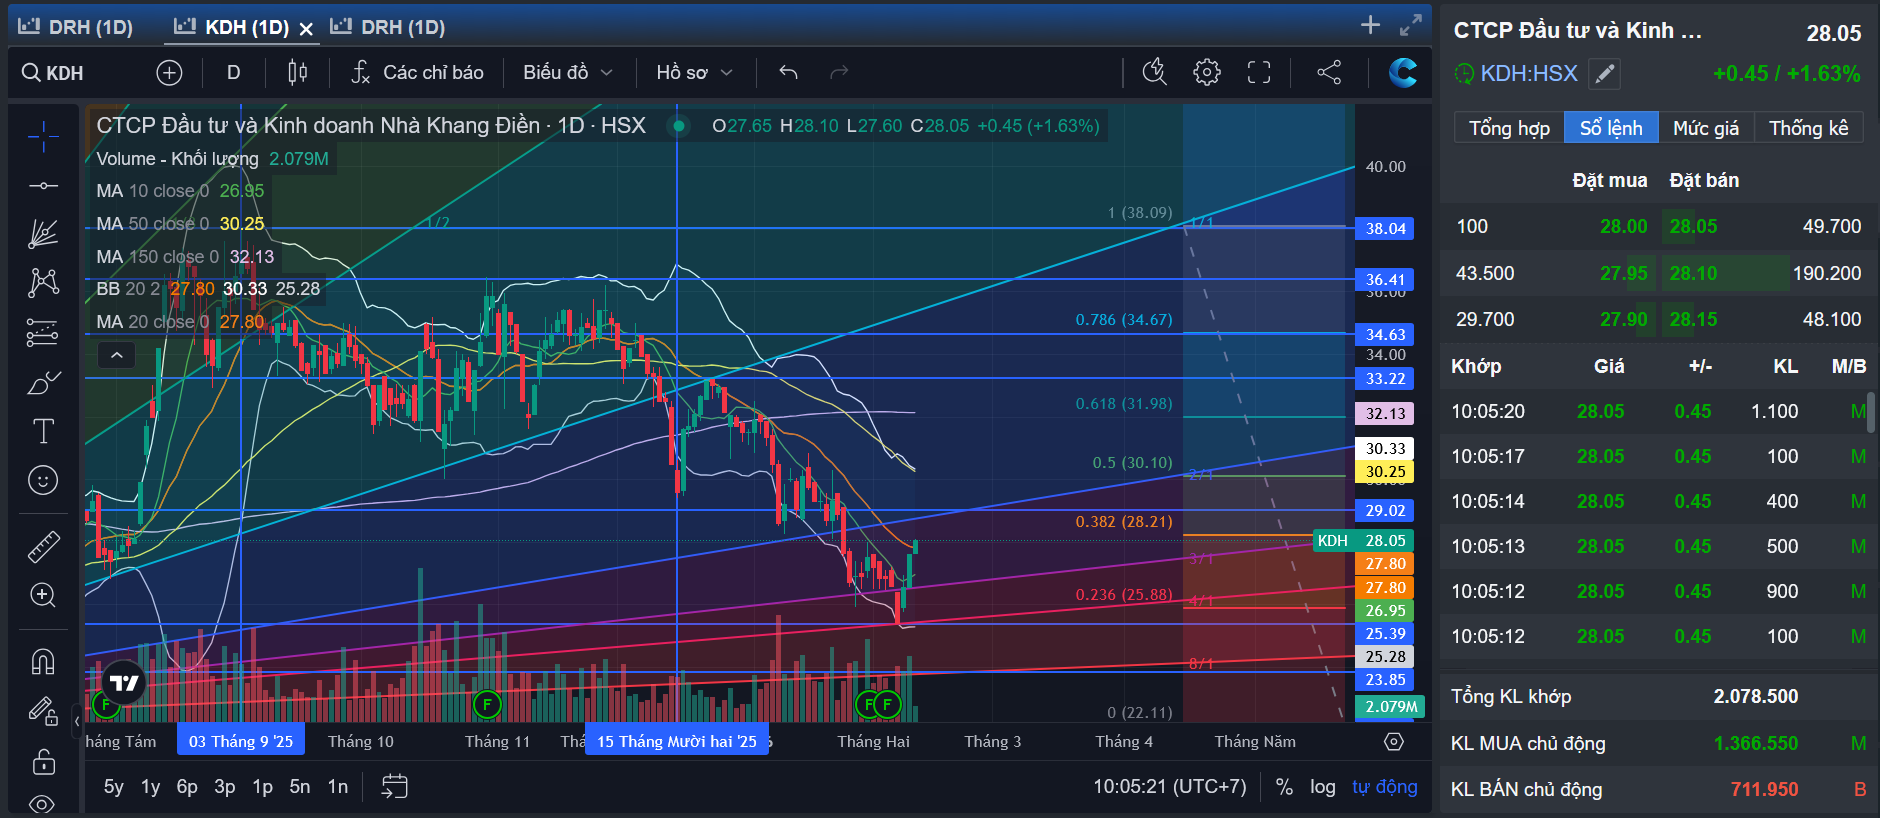Open the KDH symbol search
This screenshot has height=818, width=1880.
(x=53, y=73)
